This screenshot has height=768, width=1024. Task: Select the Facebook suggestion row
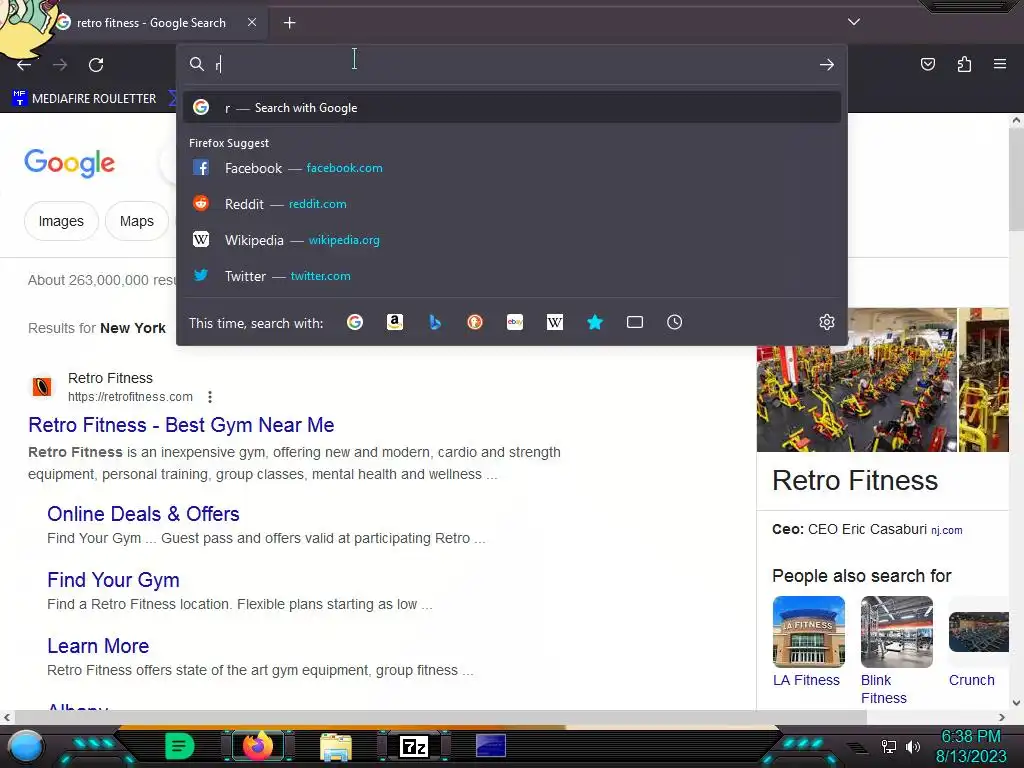click(512, 168)
